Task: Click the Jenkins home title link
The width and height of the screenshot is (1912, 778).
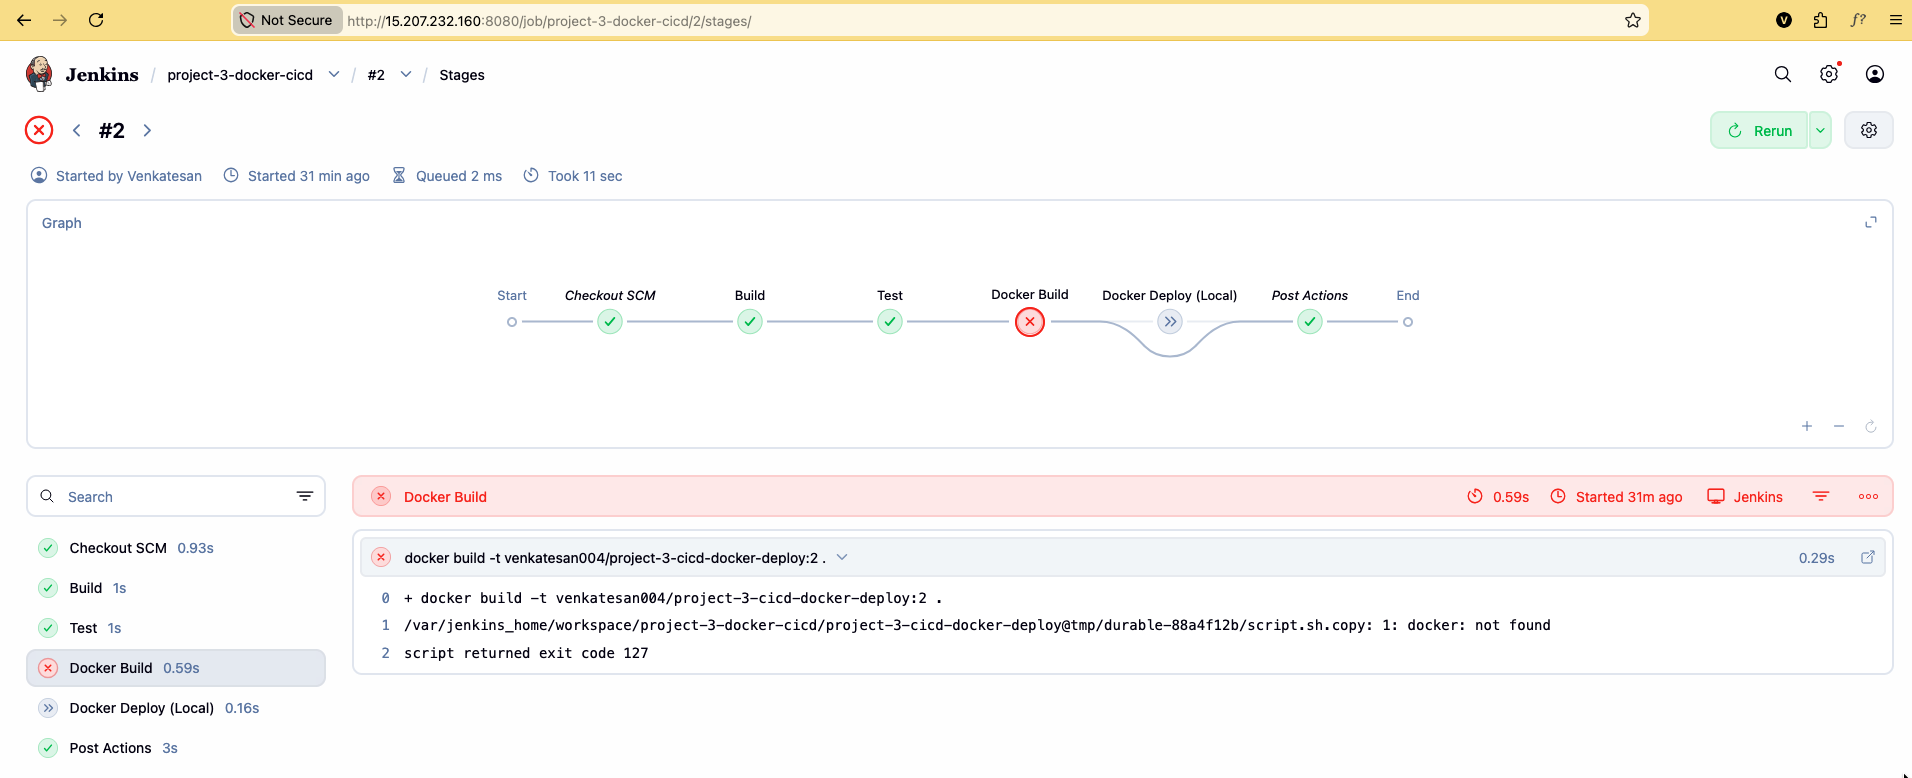Action: pos(102,75)
